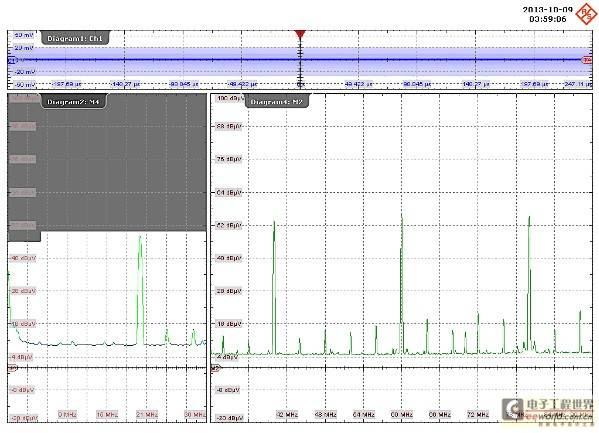Viewport: 599px width, 433px height.
Task: Click the grey masked zone in Diagram2
Action: pyautogui.click(x=107, y=162)
